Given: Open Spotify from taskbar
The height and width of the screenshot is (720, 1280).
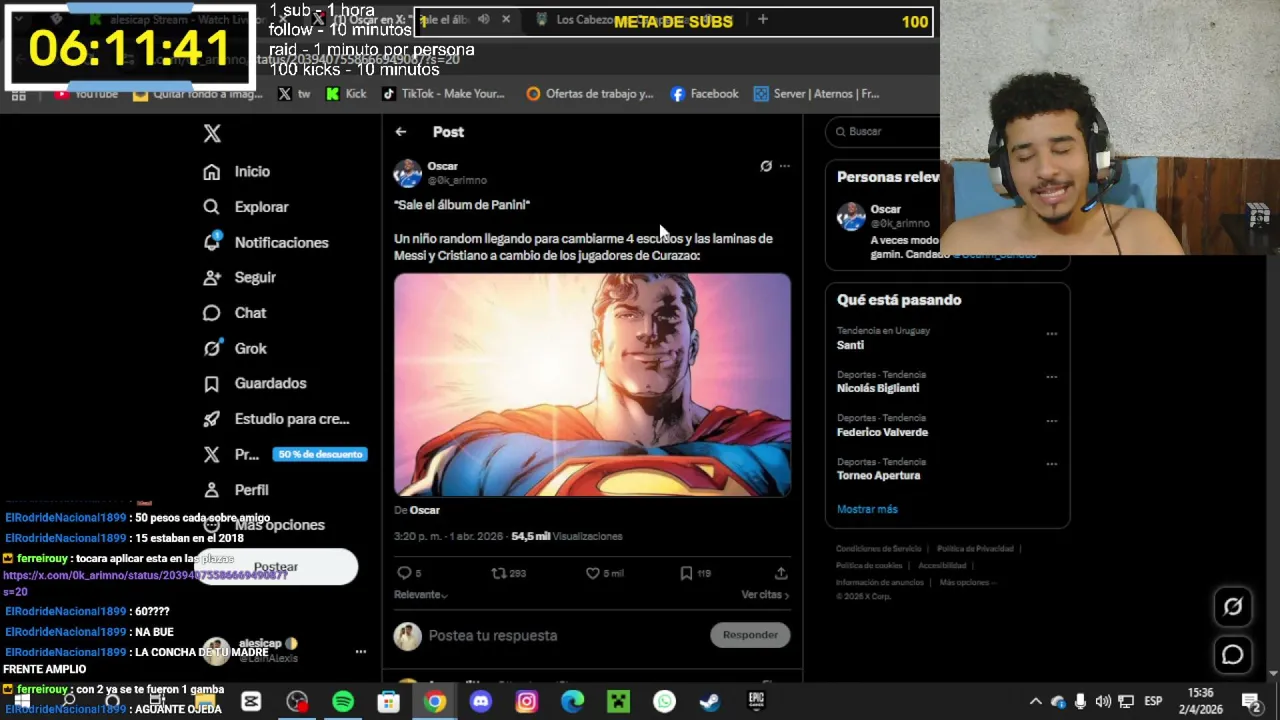Looking at the screenshot, I should click(343, 702).
